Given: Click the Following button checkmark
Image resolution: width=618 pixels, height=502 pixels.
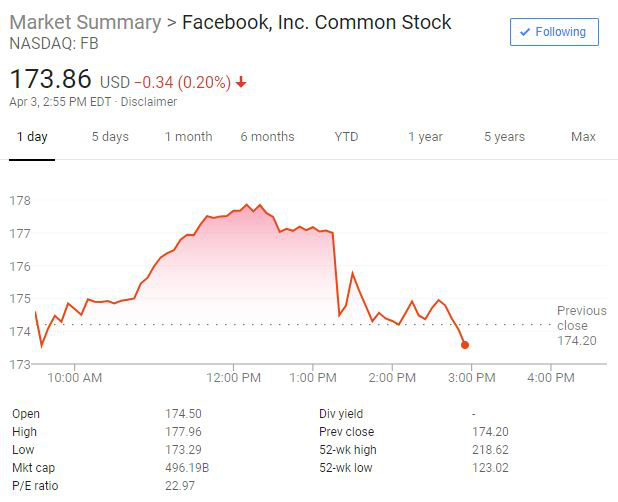Looking at the screenshot, I should [x=525, y=32].
